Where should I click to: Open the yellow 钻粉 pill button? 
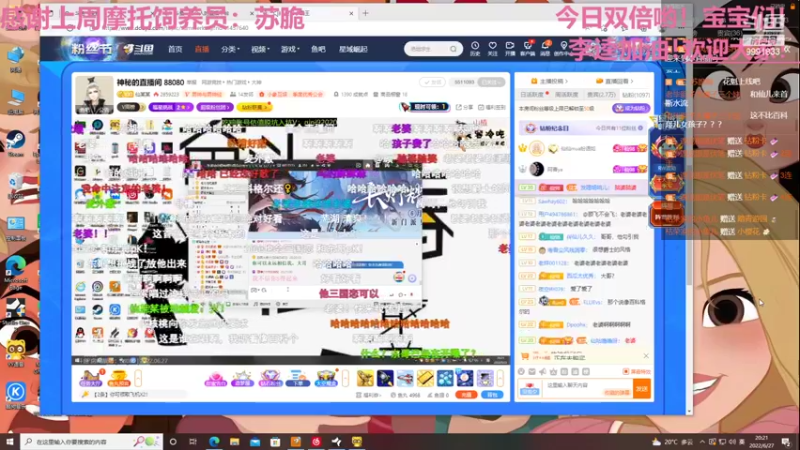254,107
